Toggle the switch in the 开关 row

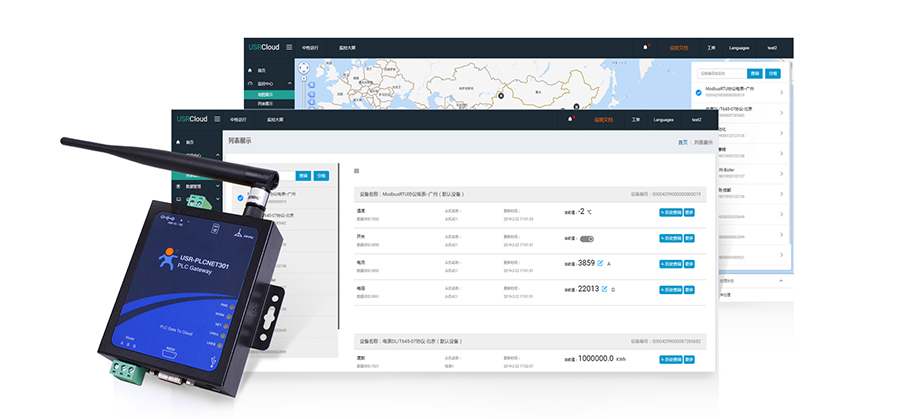[587, 239]
